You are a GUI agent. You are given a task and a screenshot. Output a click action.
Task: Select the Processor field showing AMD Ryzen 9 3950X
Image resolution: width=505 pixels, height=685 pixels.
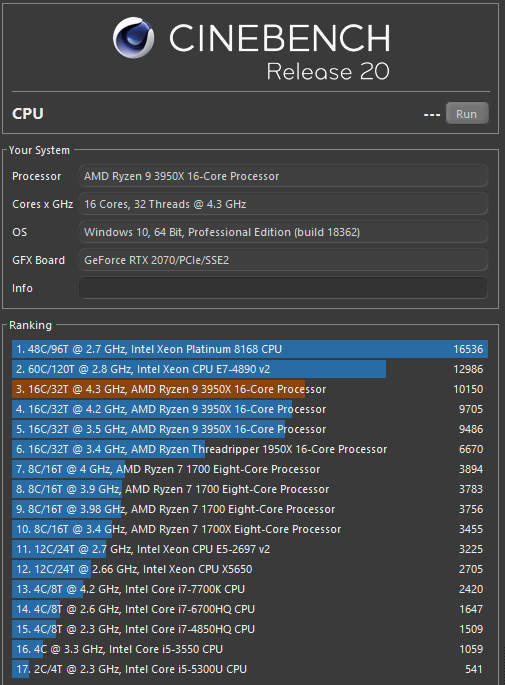click(x=283, y=176)
